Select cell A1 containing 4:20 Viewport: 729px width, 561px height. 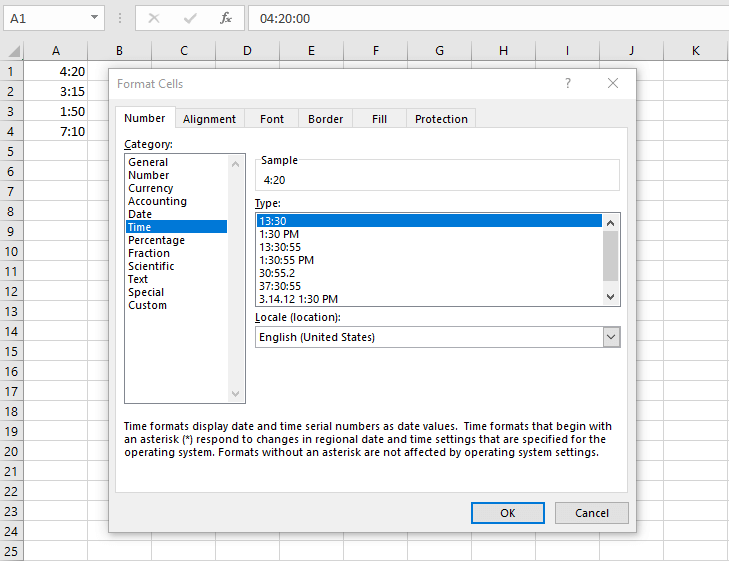pyautogui.click(x=55, y=72)
